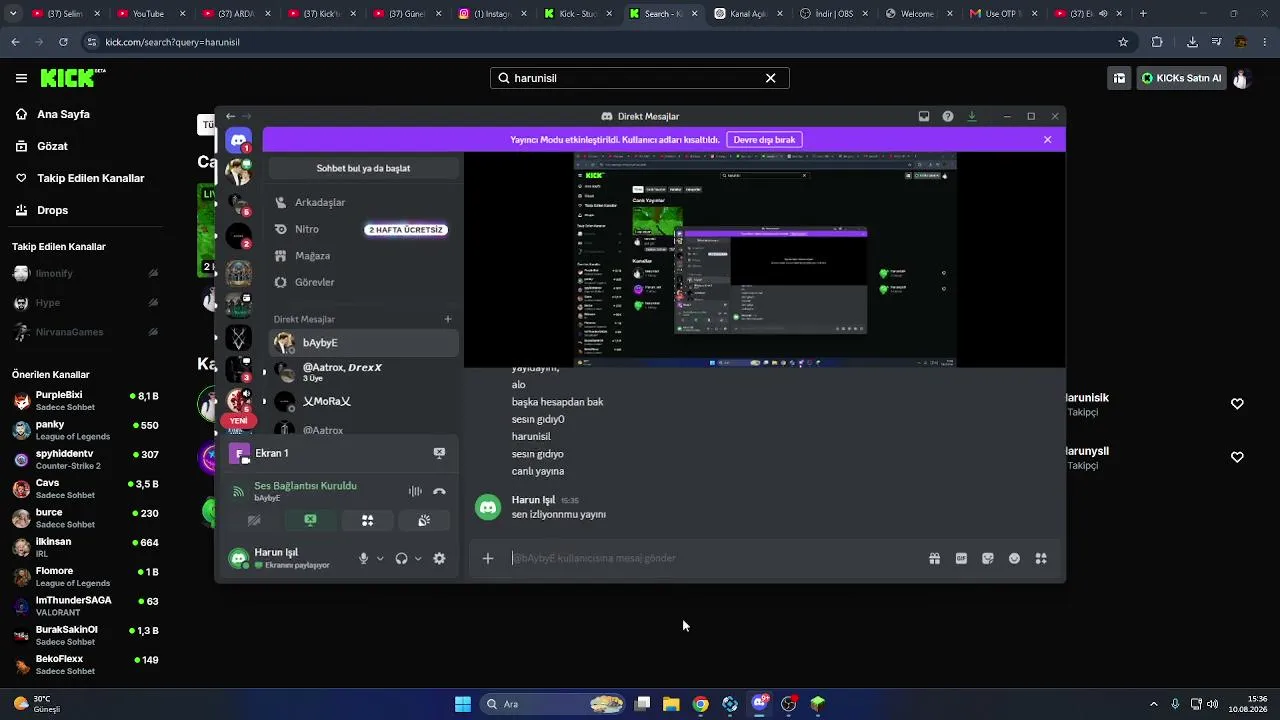Show hidden system tray icons
Screen dimensions: 1280x720
1153,704
